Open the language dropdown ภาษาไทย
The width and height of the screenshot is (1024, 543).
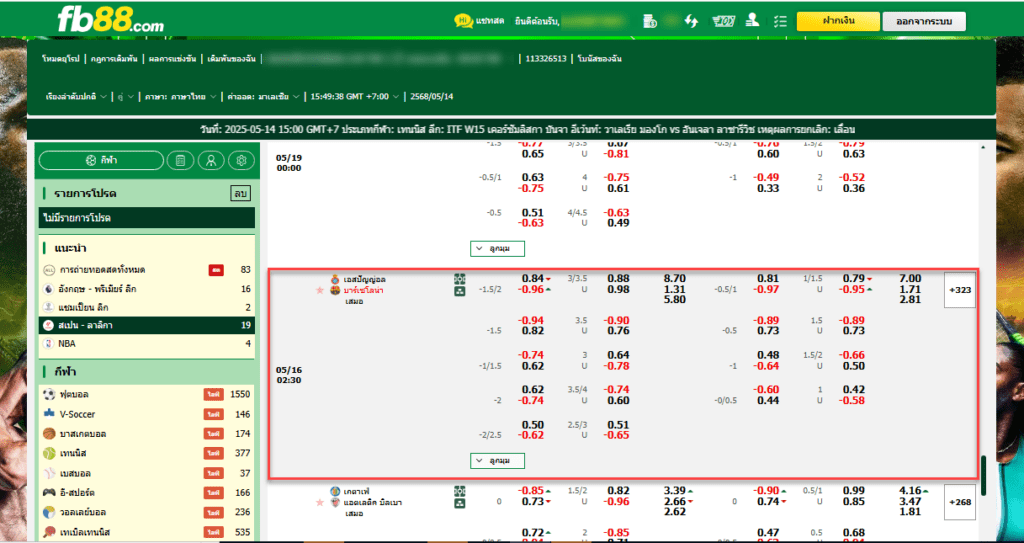(x=180, y=97)
